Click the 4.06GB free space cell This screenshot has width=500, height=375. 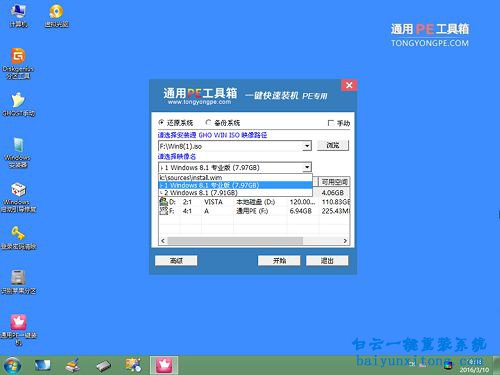coord(332,193)
